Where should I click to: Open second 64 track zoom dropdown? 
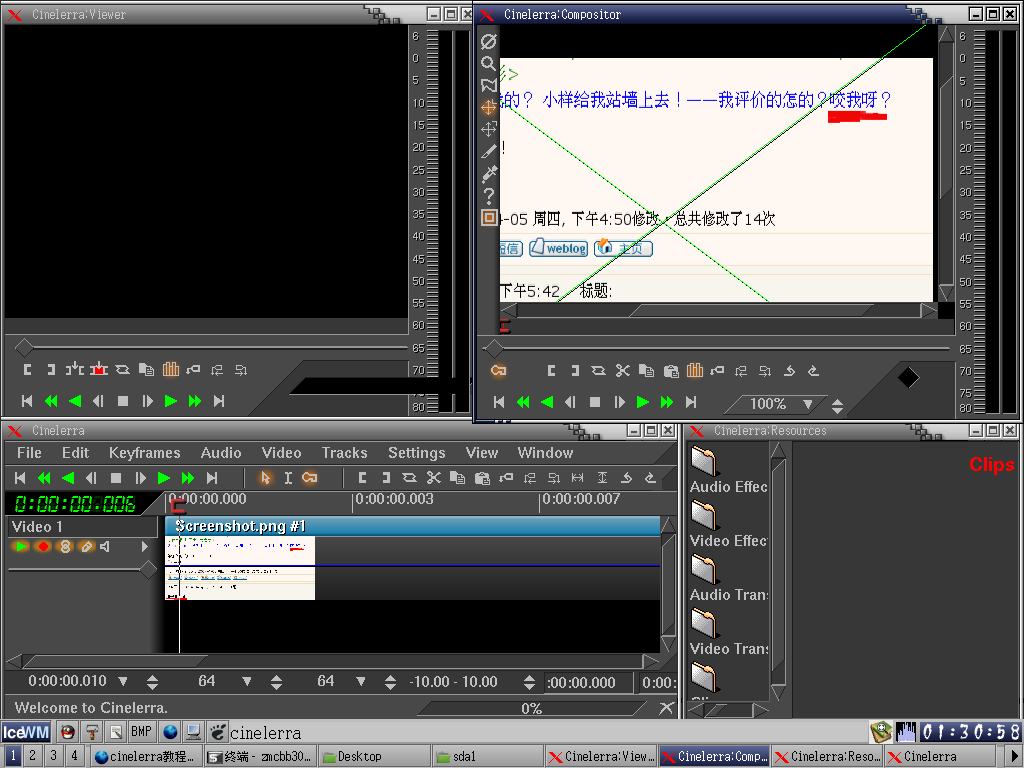[x=360, y=682]
